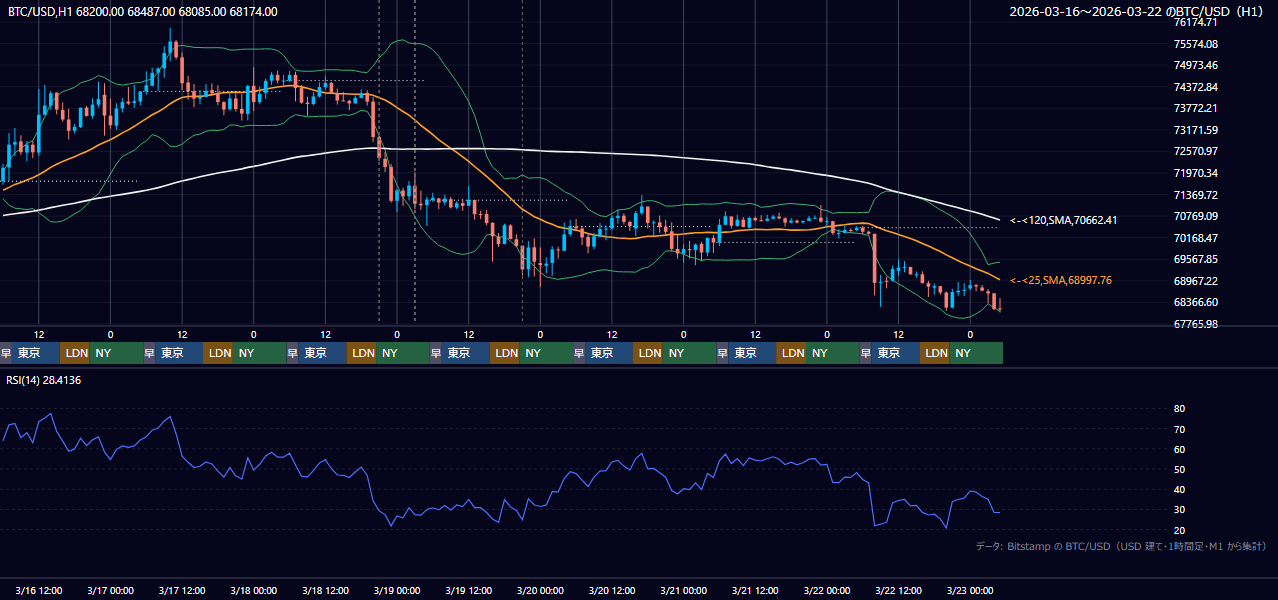This screenshot has height=600, width=1278.
Task: Click RSI scale level 20
Action: (x=1179, y=530)
